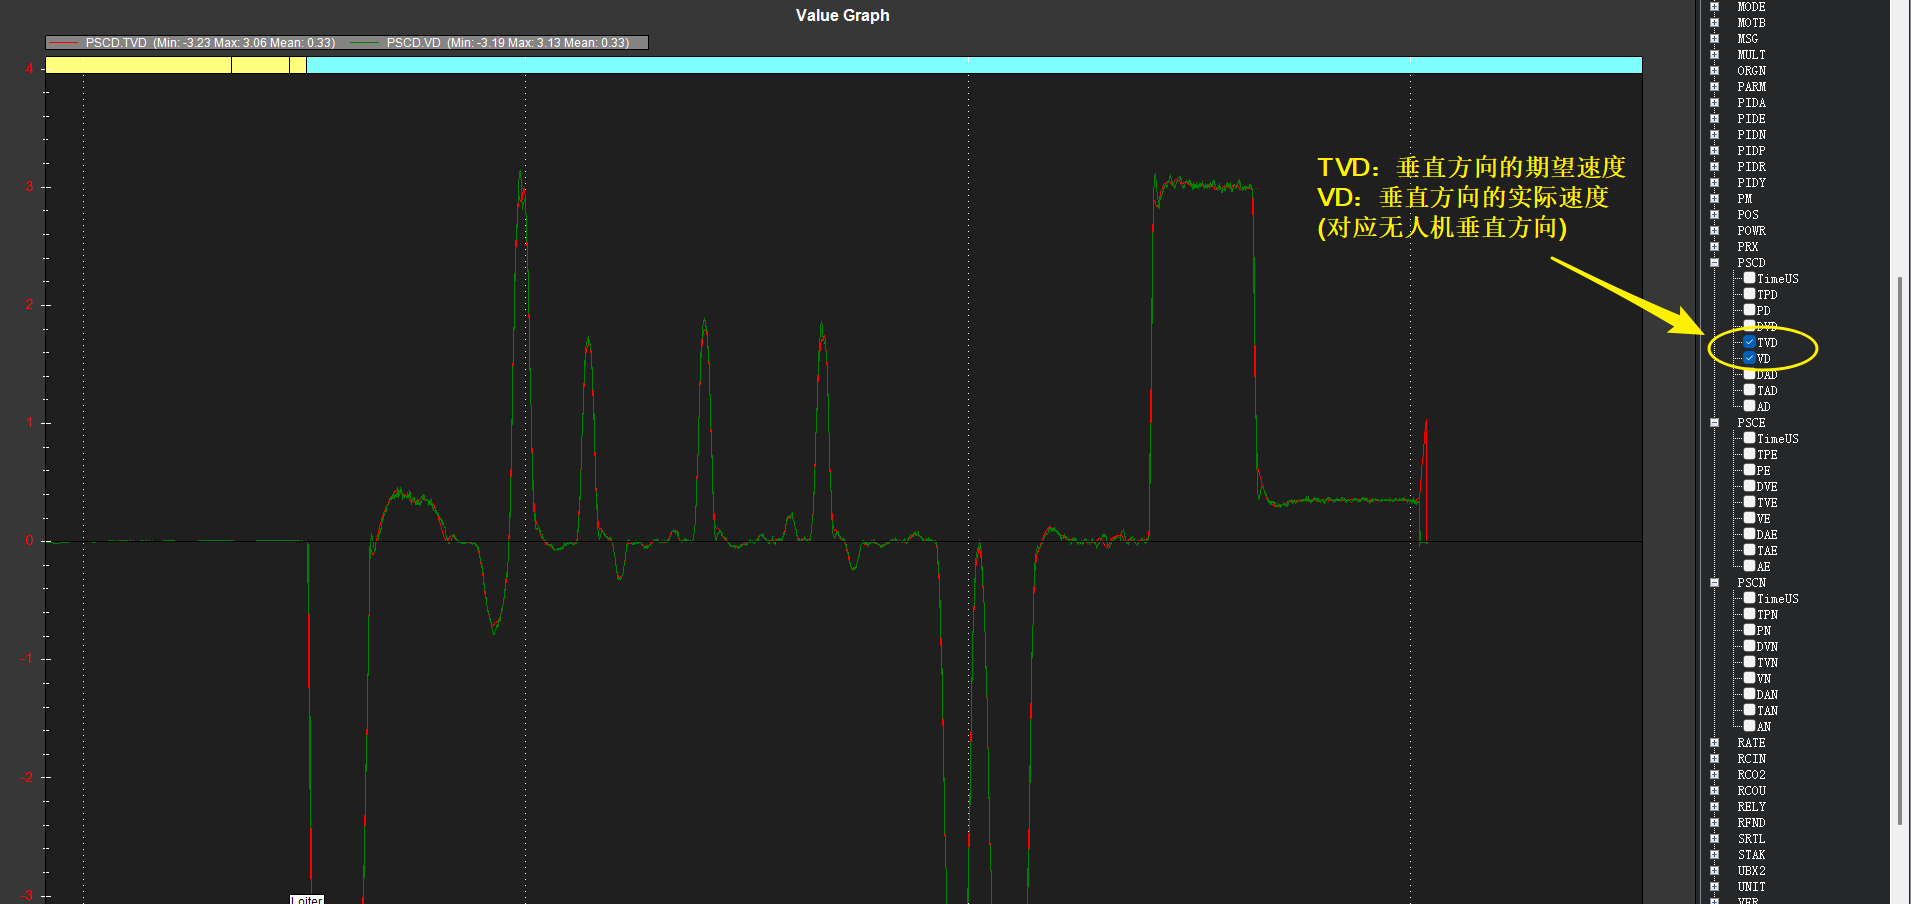Check the PN box in PSCN
The image size is (1911, 904).
pyautogui.click(x=1749, y=630)
